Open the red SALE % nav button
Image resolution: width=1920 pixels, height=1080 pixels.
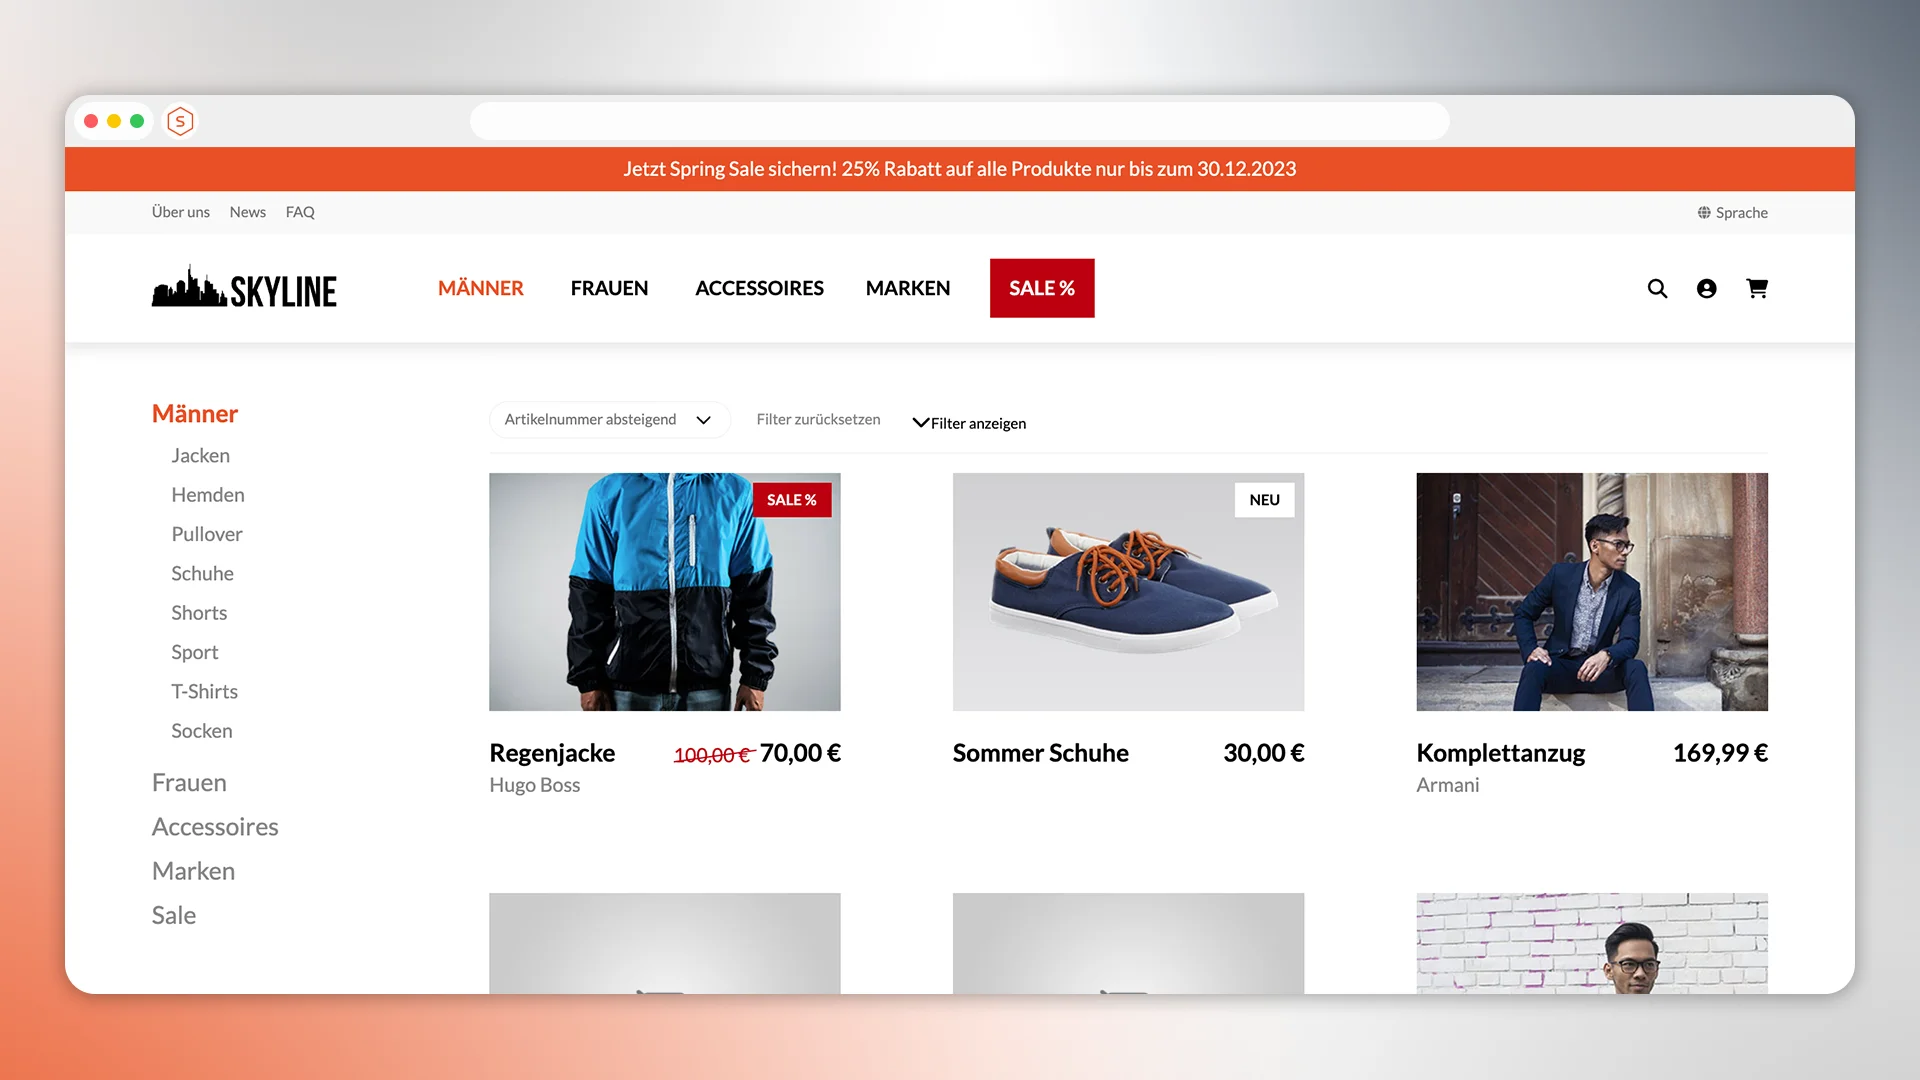tap(1042, 288)
